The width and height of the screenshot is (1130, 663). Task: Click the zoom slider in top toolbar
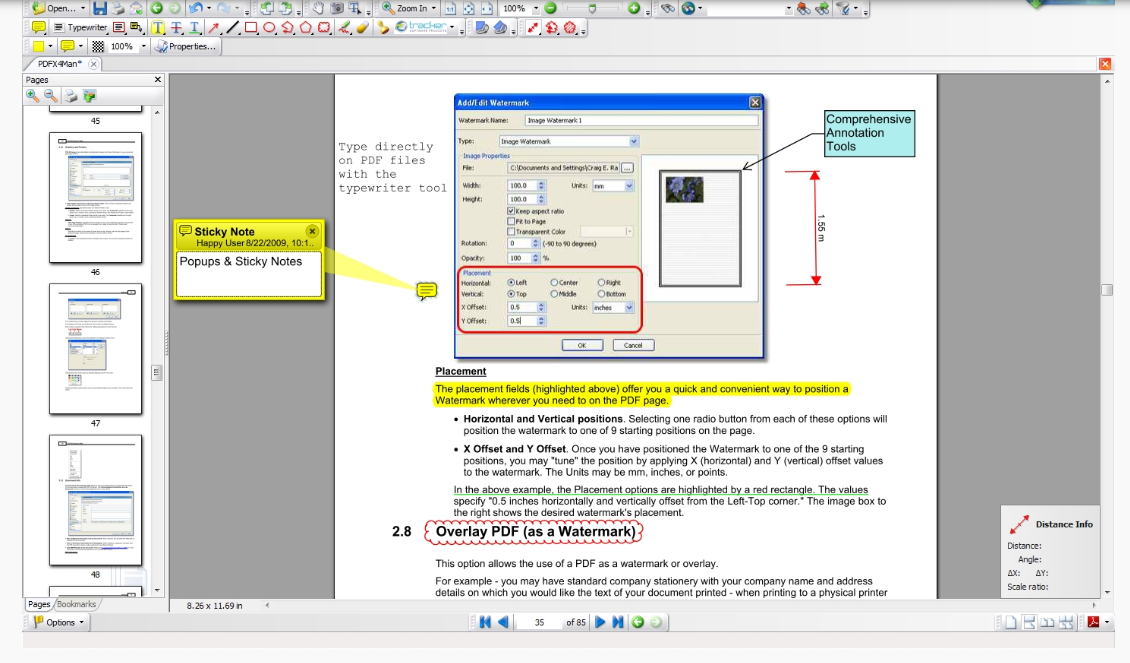coord(592,9)
